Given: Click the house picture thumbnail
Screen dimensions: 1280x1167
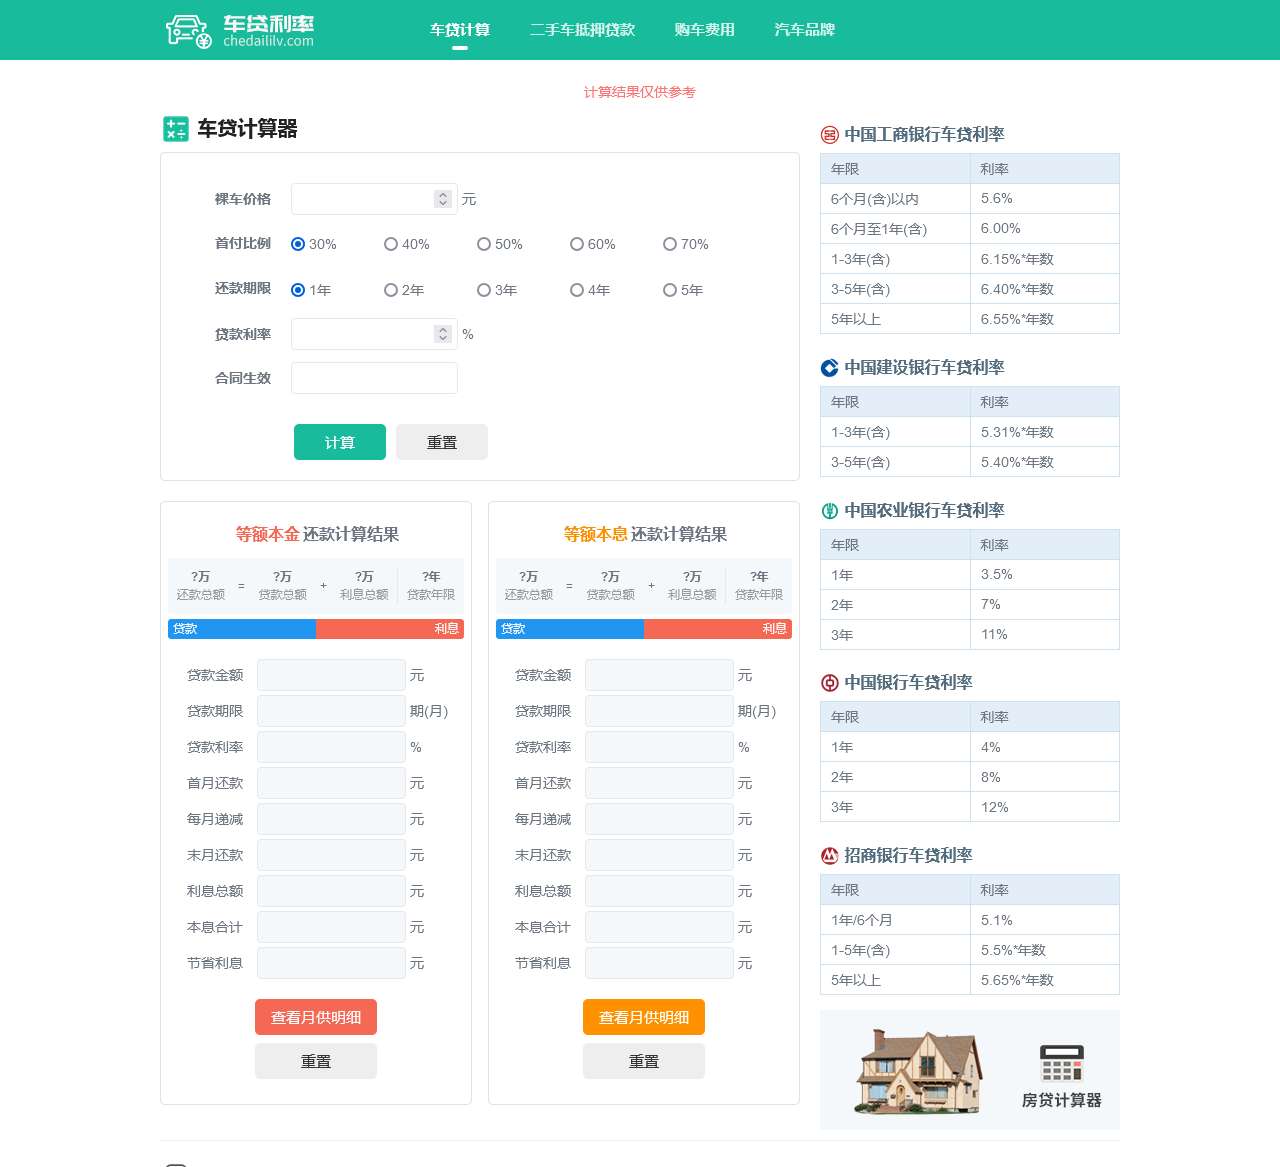Looking at the screenshot, I should tap(918, 1071).
